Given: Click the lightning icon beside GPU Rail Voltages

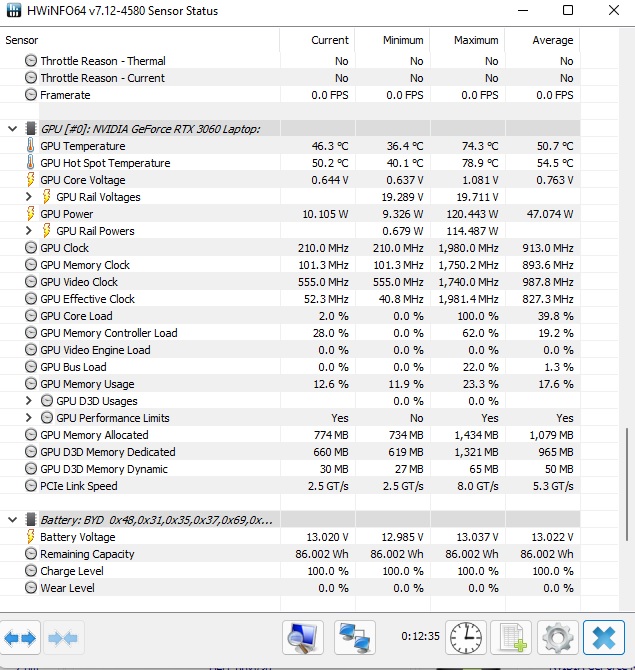Looking at the screenshot, I should pos(47,197).
